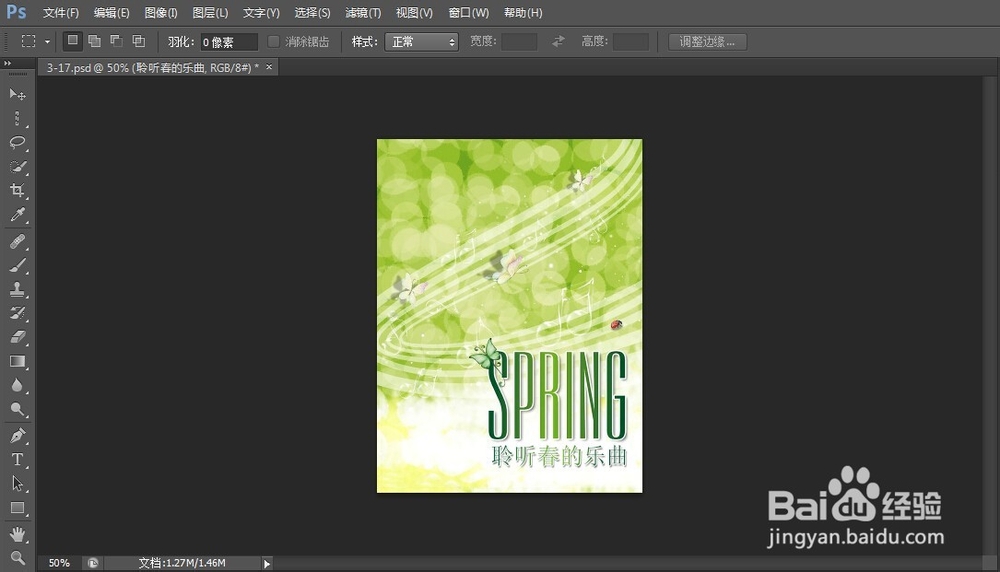Close the 3-17.psd document tab
This screenshot has width=1000, height=572.
(269, 67)
